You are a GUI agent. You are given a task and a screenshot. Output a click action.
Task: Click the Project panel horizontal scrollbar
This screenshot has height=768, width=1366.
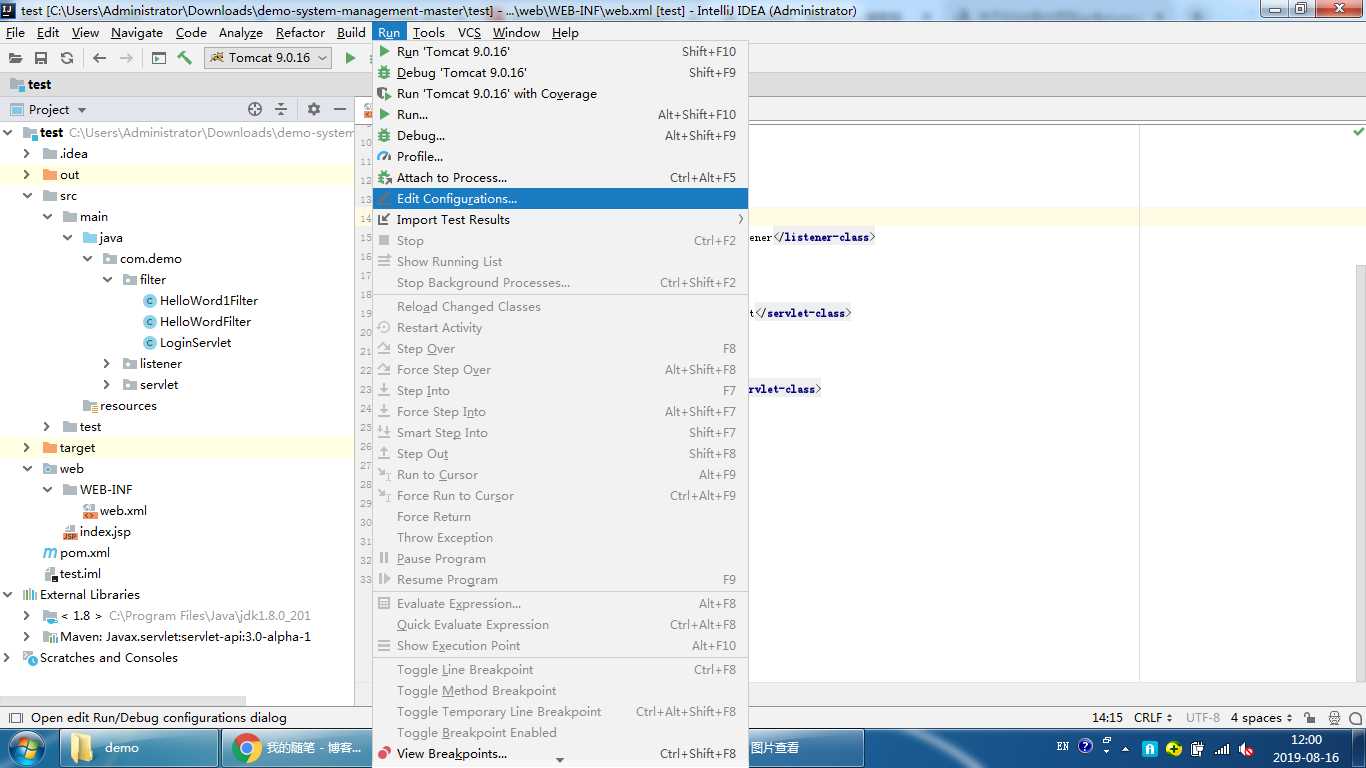[x=123, y=700]
